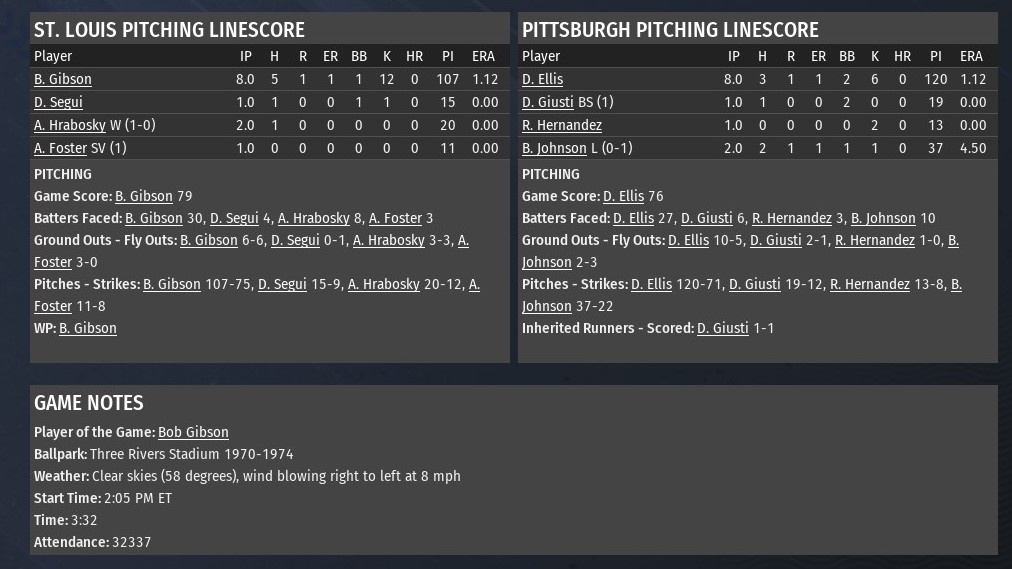The image size is (1012, 569).
Task: Click B. Johnson beside L (0-1)
Action: pyautogui.click(x=554, y=148)
